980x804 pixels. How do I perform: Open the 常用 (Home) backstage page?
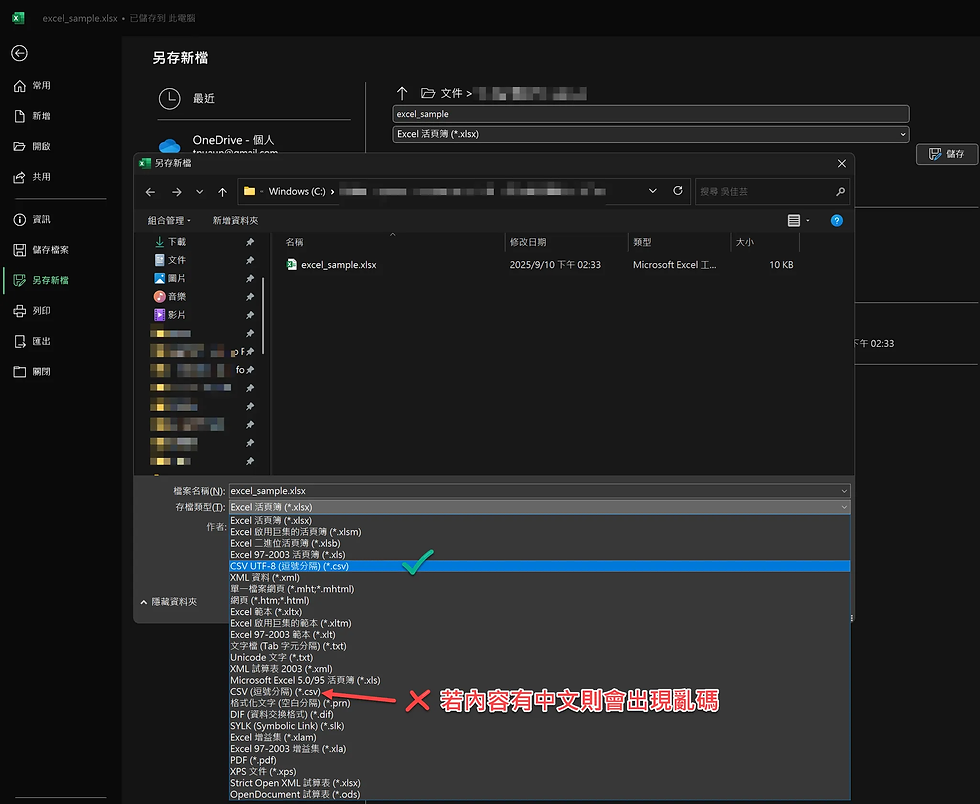(32, 86)
